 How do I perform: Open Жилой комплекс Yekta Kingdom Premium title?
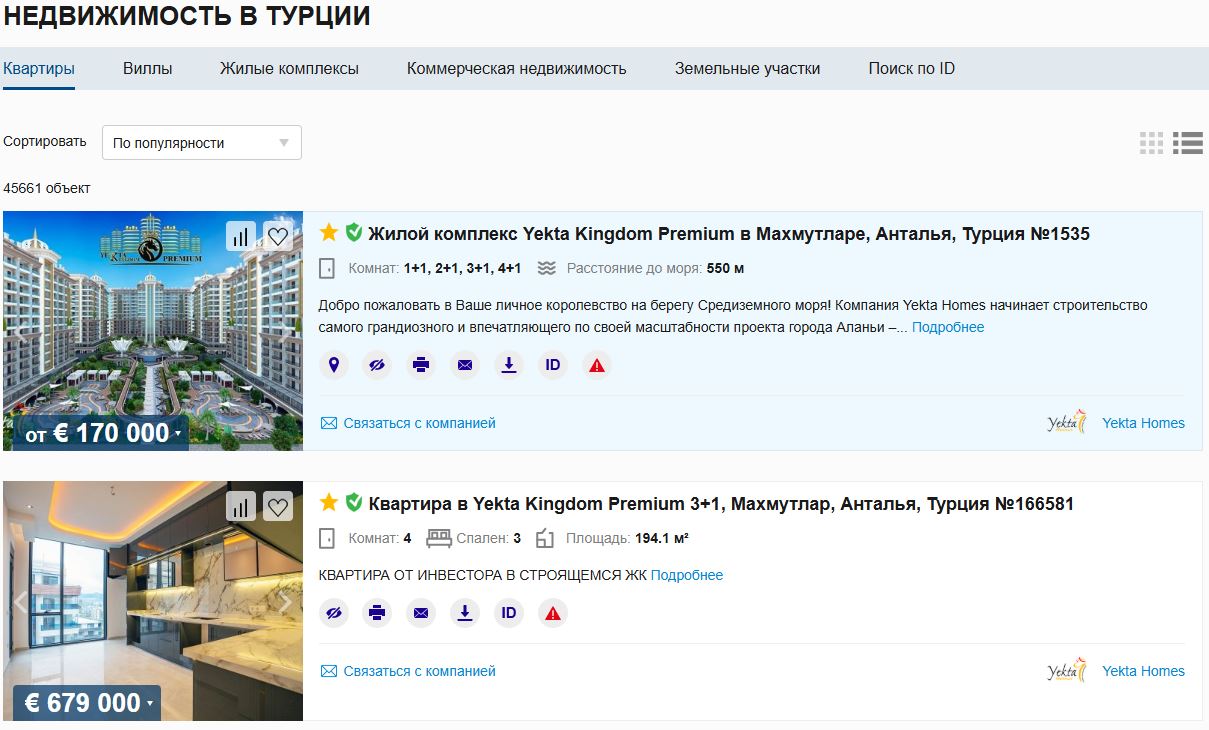point(729,234)
